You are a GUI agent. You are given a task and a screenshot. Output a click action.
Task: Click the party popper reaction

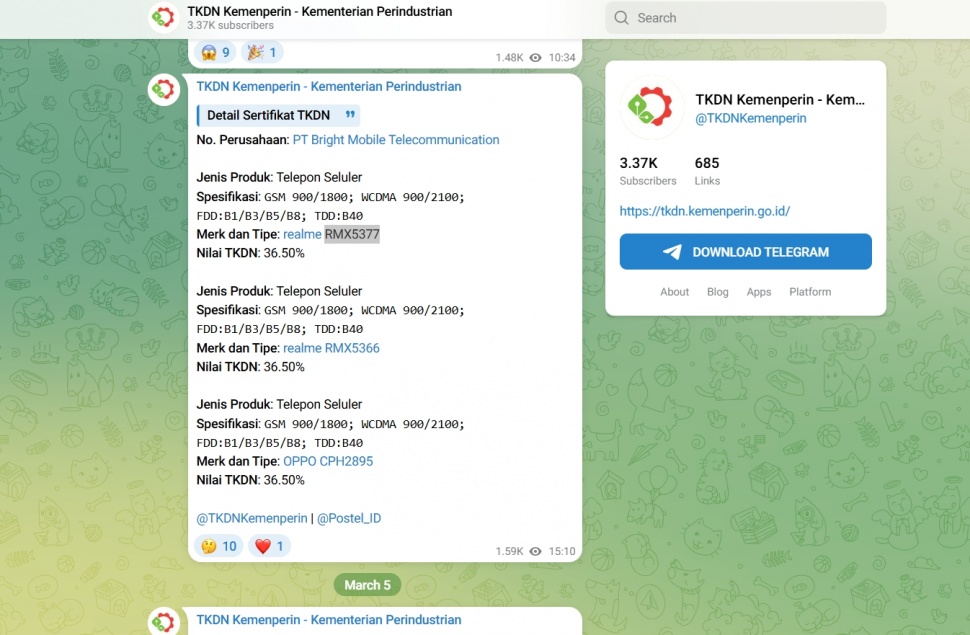(x=264, y=52)
